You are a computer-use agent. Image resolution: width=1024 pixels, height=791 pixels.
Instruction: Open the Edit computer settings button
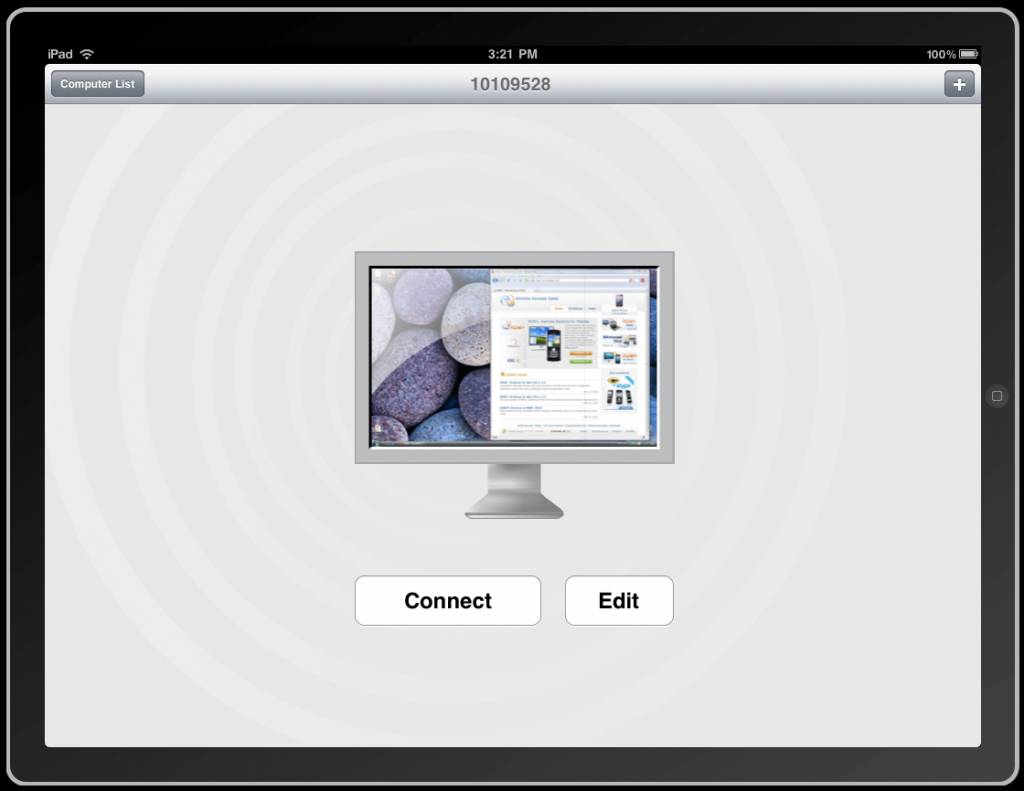pyautogui.click(x=618, y=600)
